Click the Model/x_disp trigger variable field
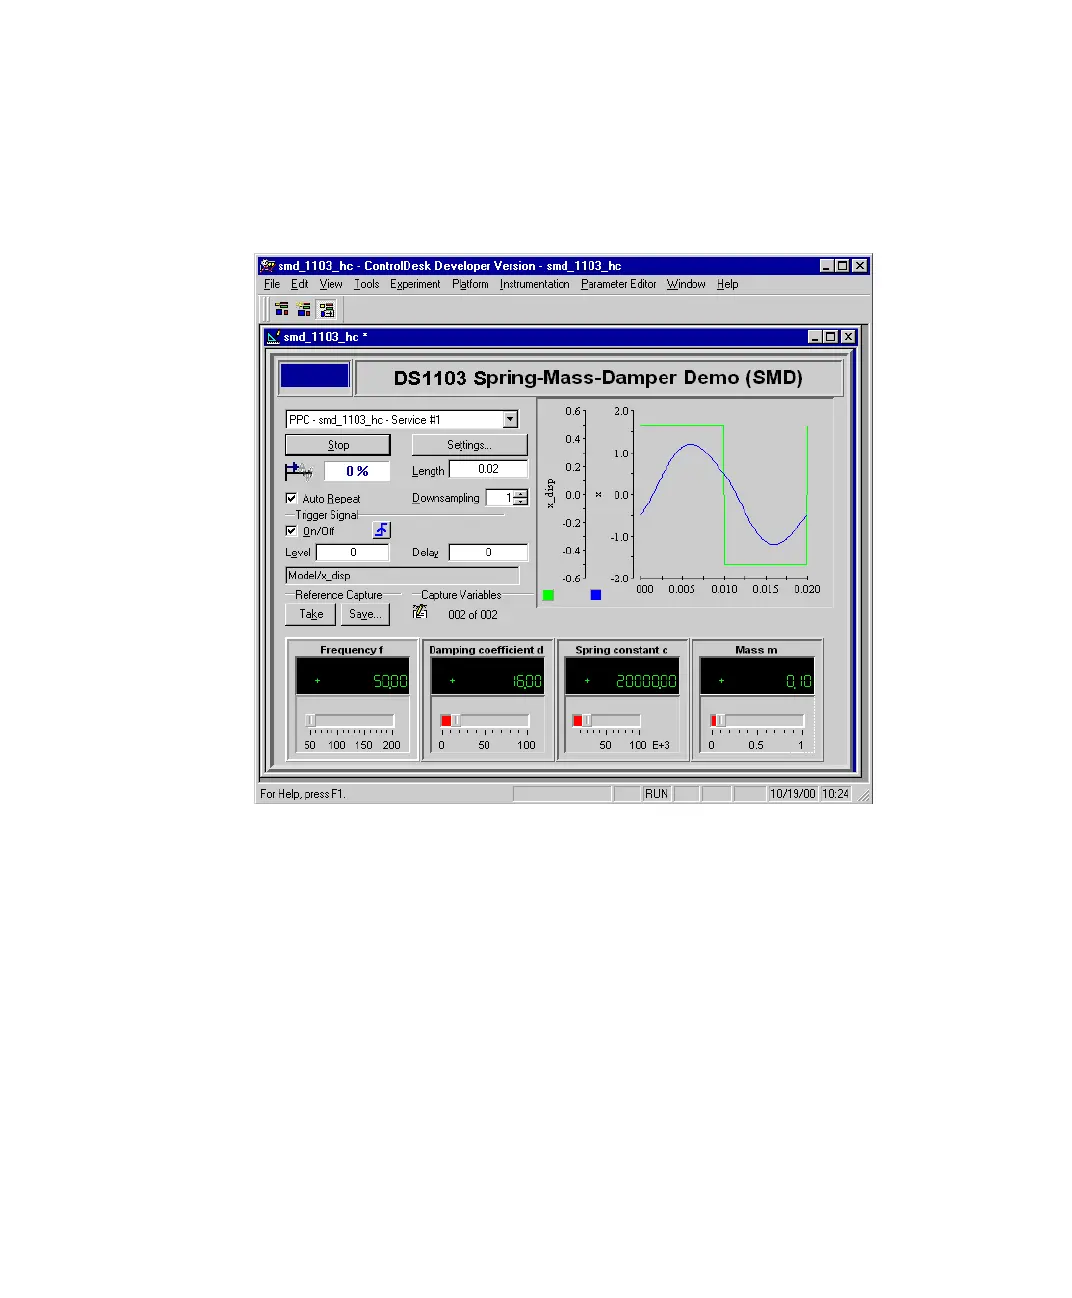The image size is (1072, 1298). (x=402, y=575)
